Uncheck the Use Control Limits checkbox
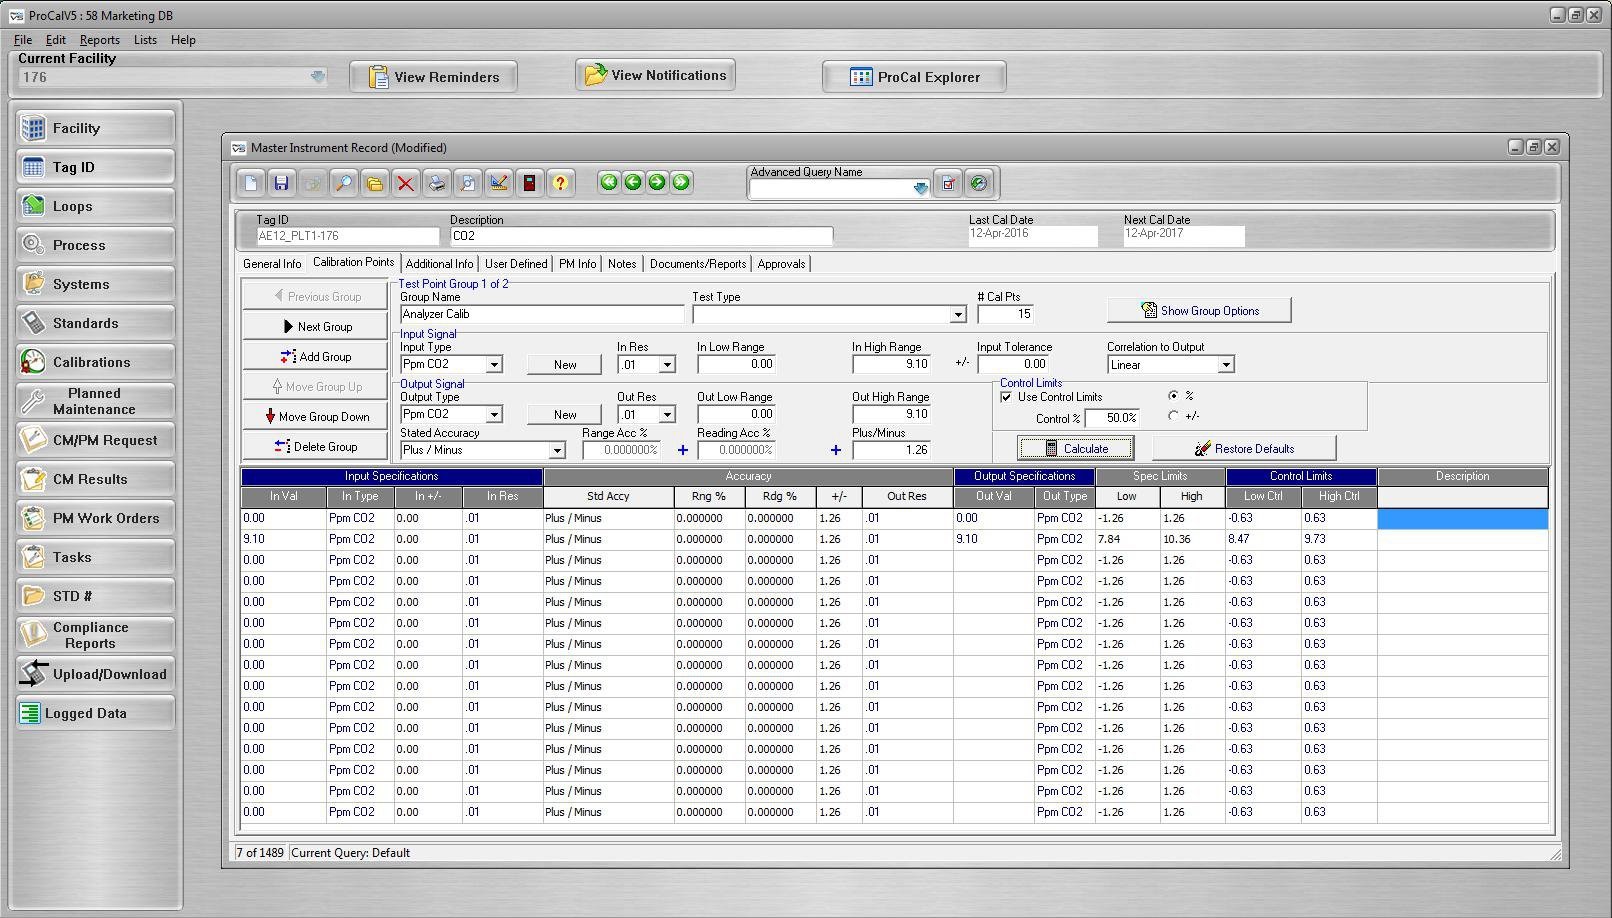The height and width of the screenshot is (918, 1612). click(x=1007, y=396)
